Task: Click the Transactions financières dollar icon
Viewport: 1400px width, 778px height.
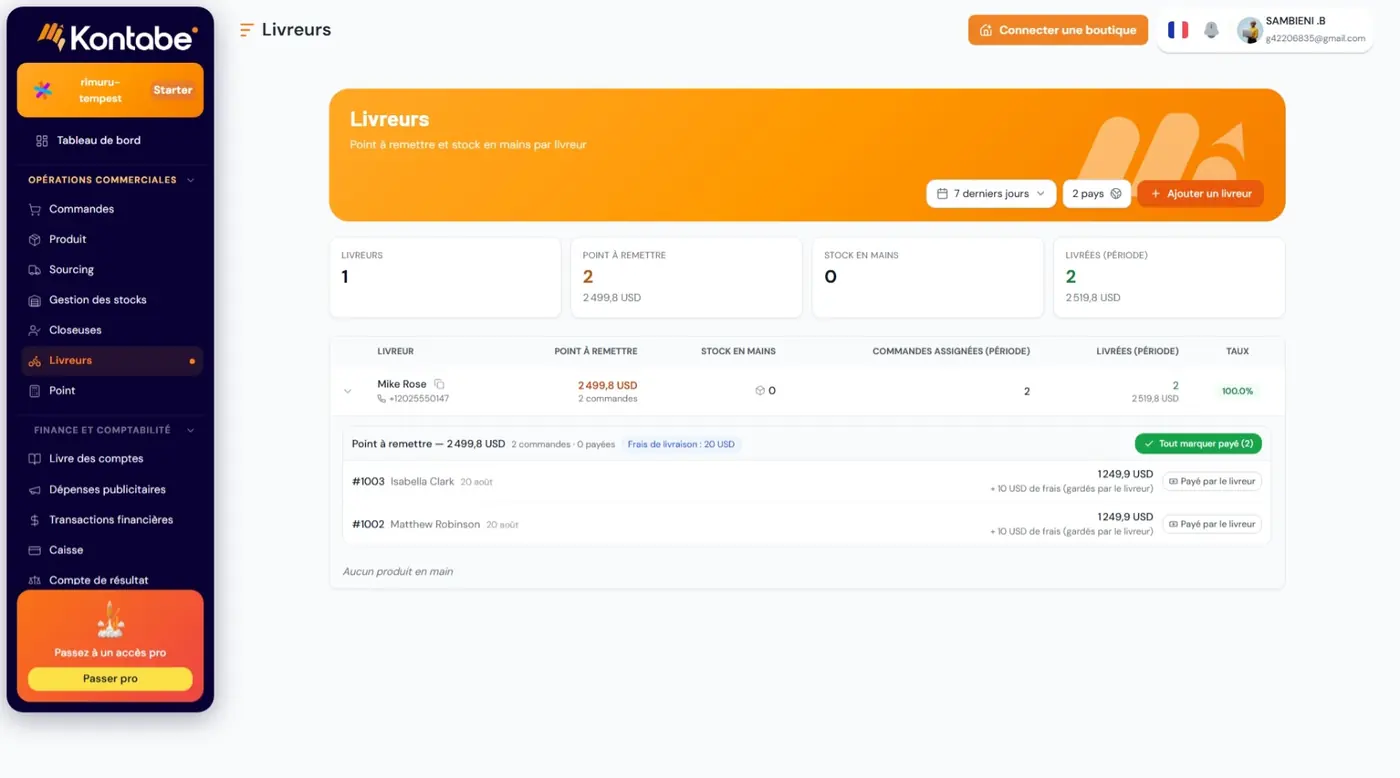Action: click(x=35, y=520)
